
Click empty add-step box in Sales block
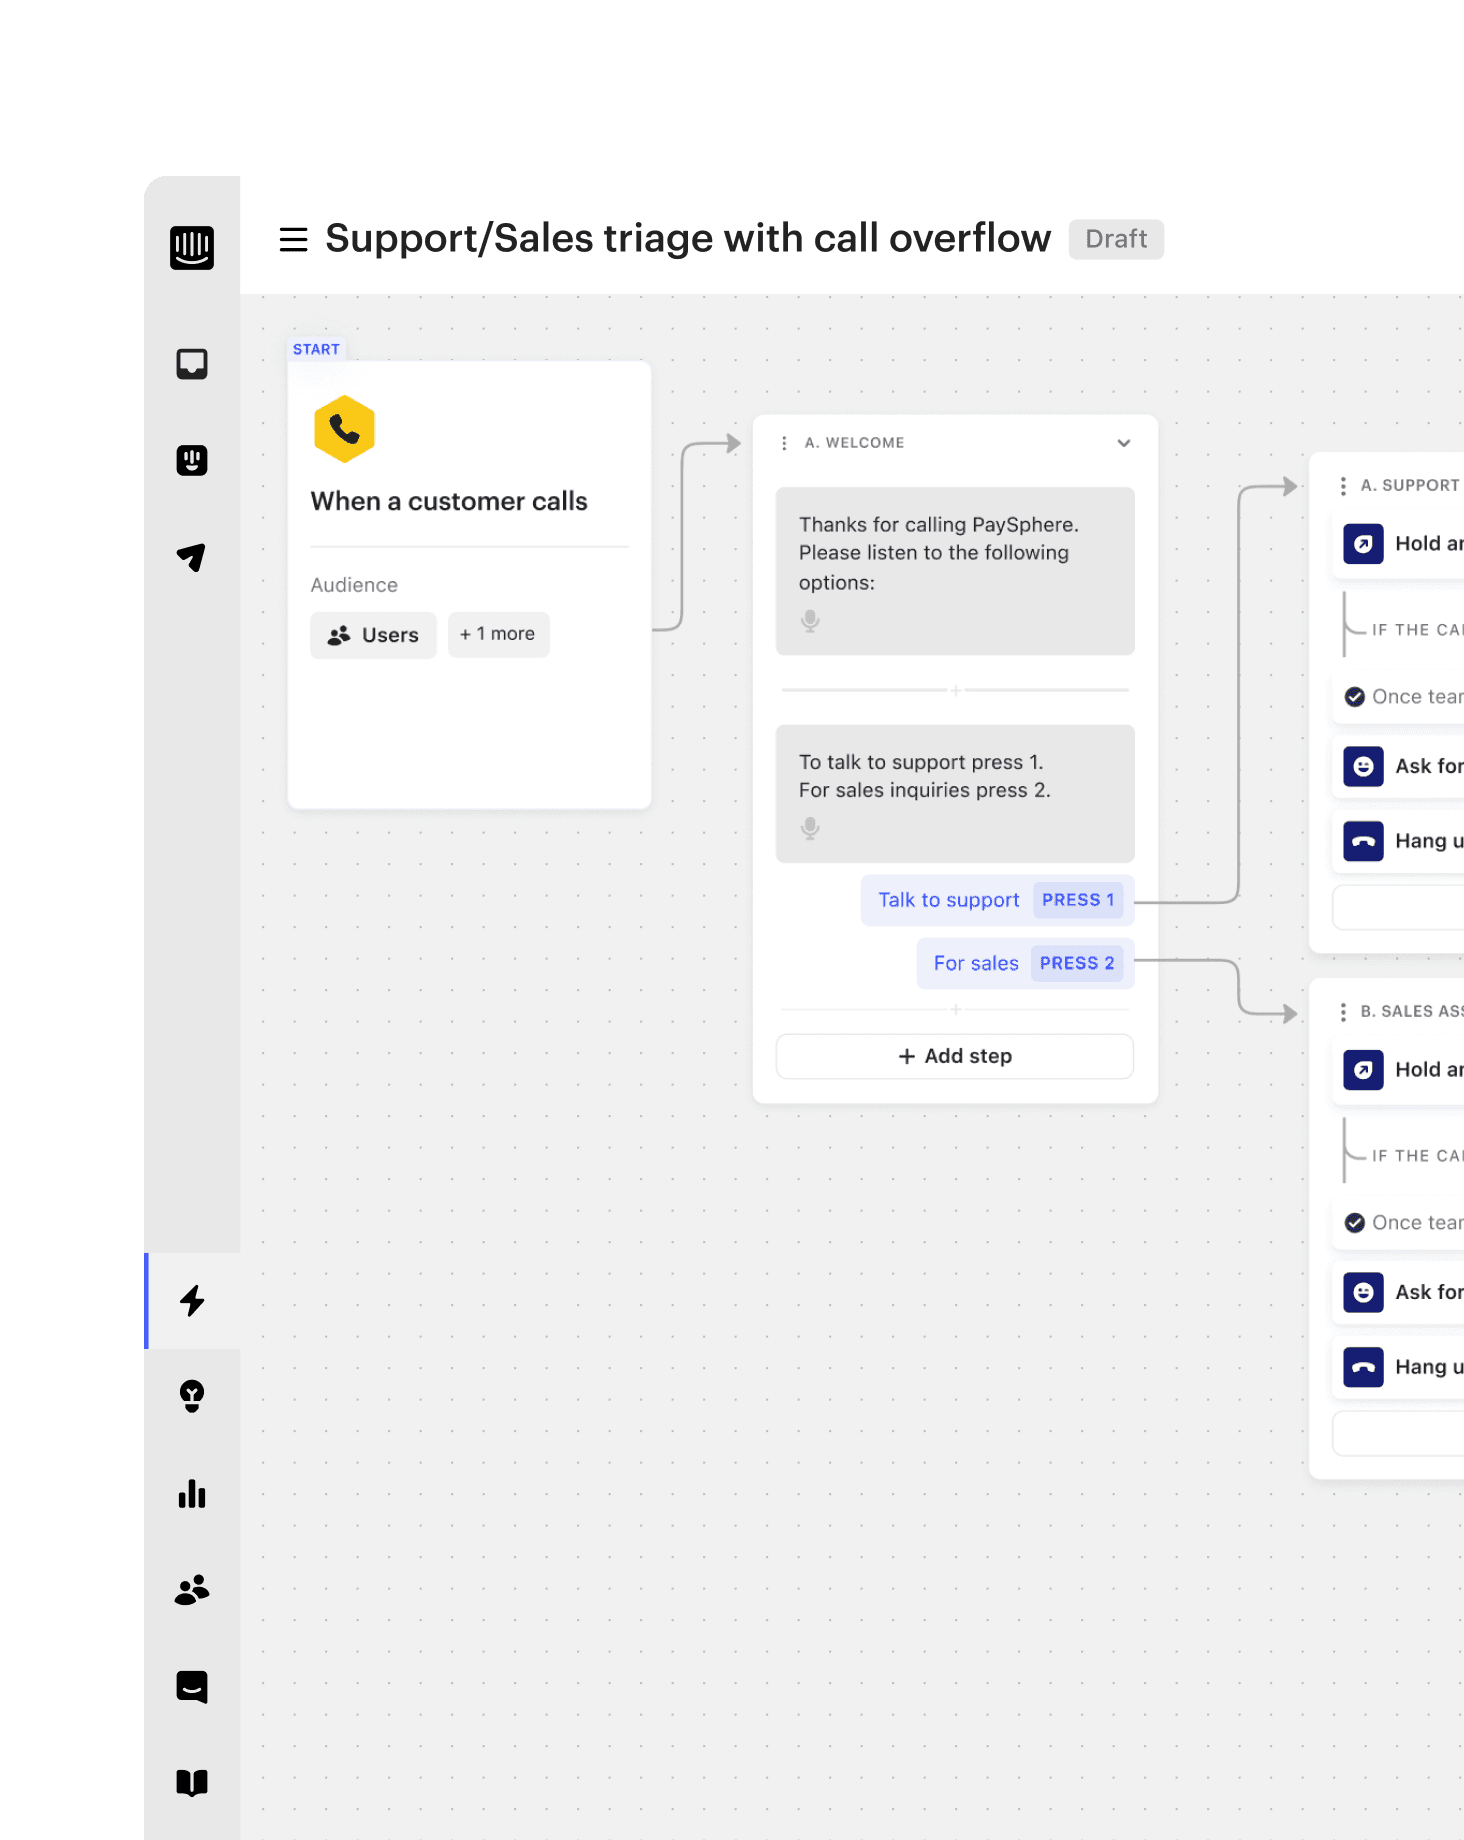(1399, 1434)
